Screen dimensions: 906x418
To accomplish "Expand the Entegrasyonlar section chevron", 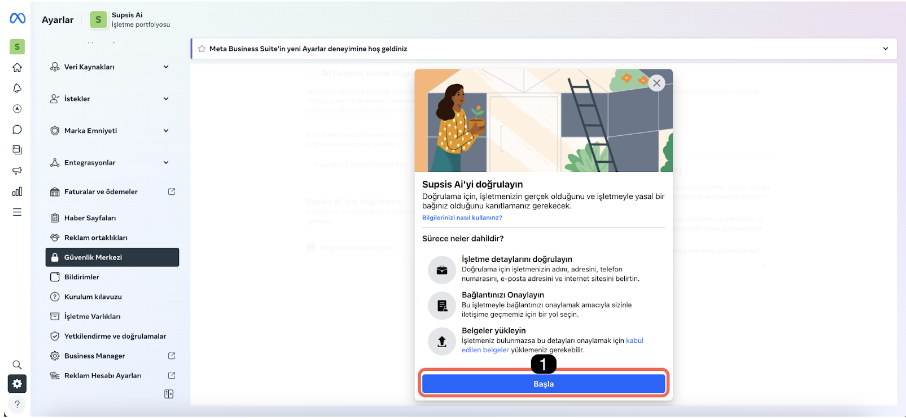I will pos(166,163).
